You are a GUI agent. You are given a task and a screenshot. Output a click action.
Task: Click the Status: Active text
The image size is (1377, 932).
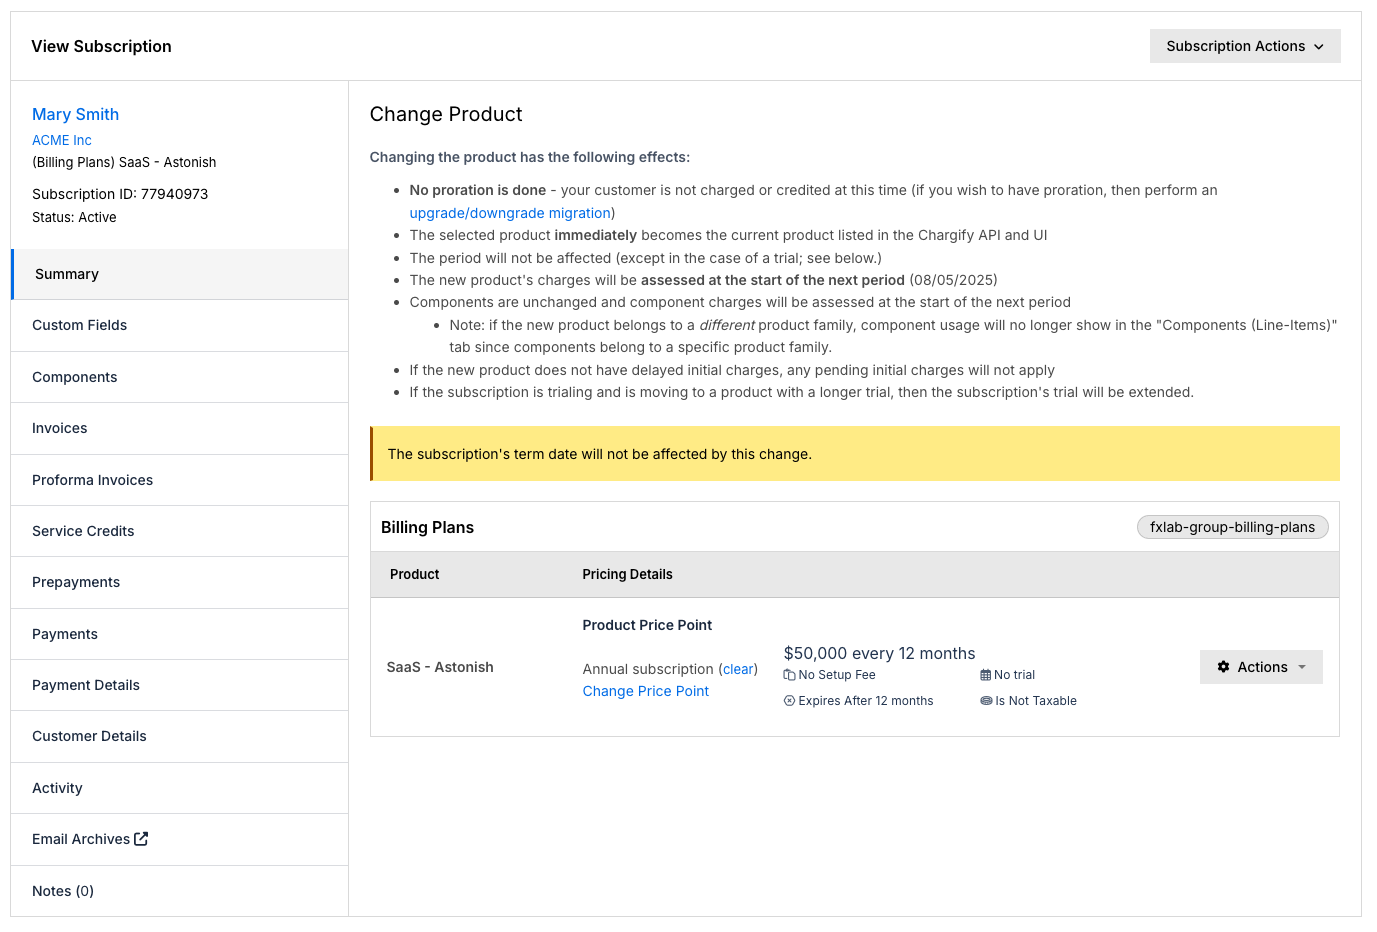(x=74, y=217)
